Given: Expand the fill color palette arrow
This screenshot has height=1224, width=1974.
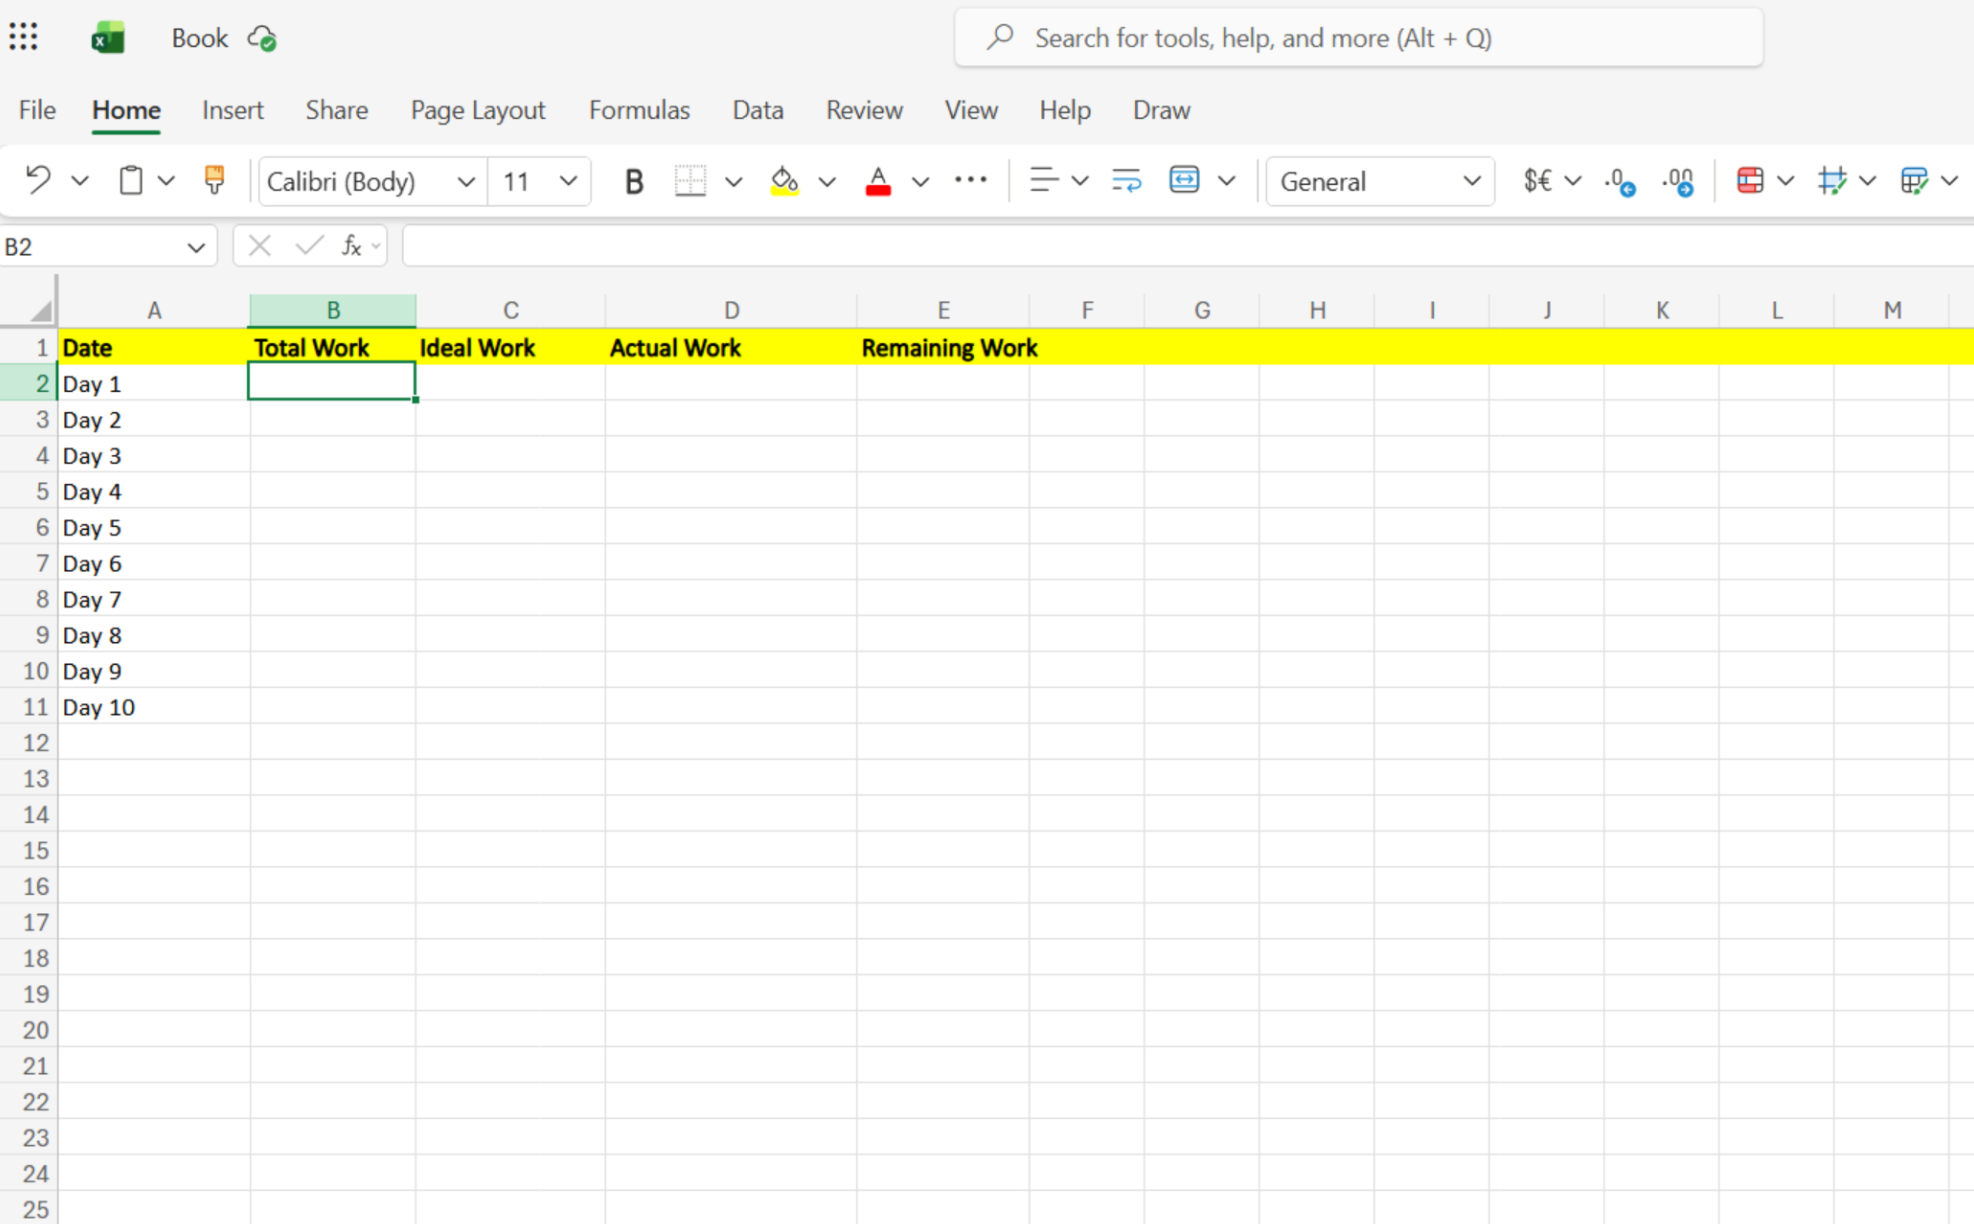Looking at the screenshot, I should coord(827,182).
